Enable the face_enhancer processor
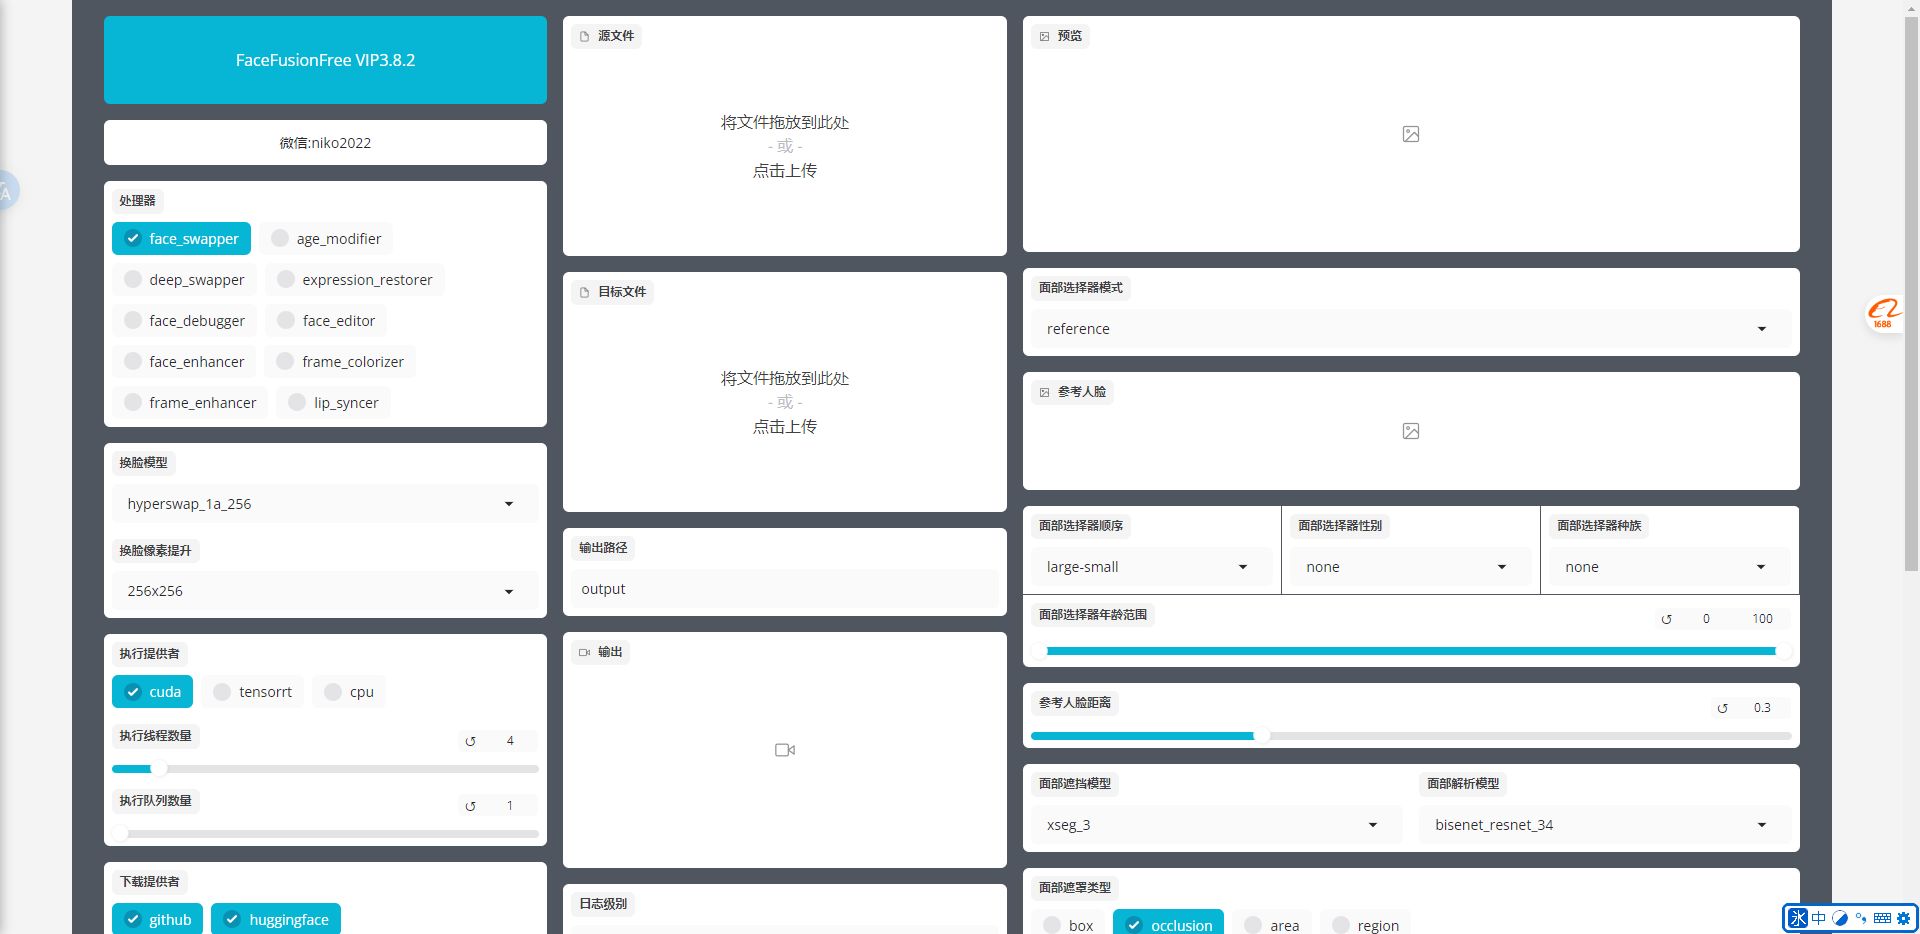1920x934 pixels. [x=184, y=362]
